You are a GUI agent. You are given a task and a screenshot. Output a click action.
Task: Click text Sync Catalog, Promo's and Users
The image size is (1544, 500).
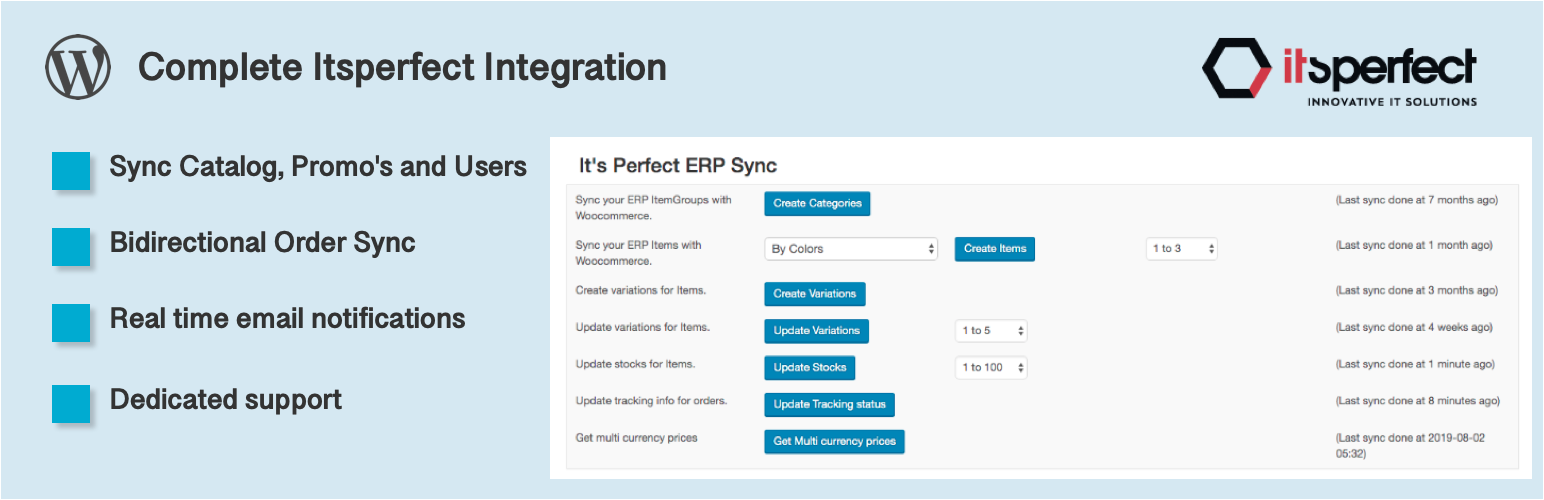(318, 167)
